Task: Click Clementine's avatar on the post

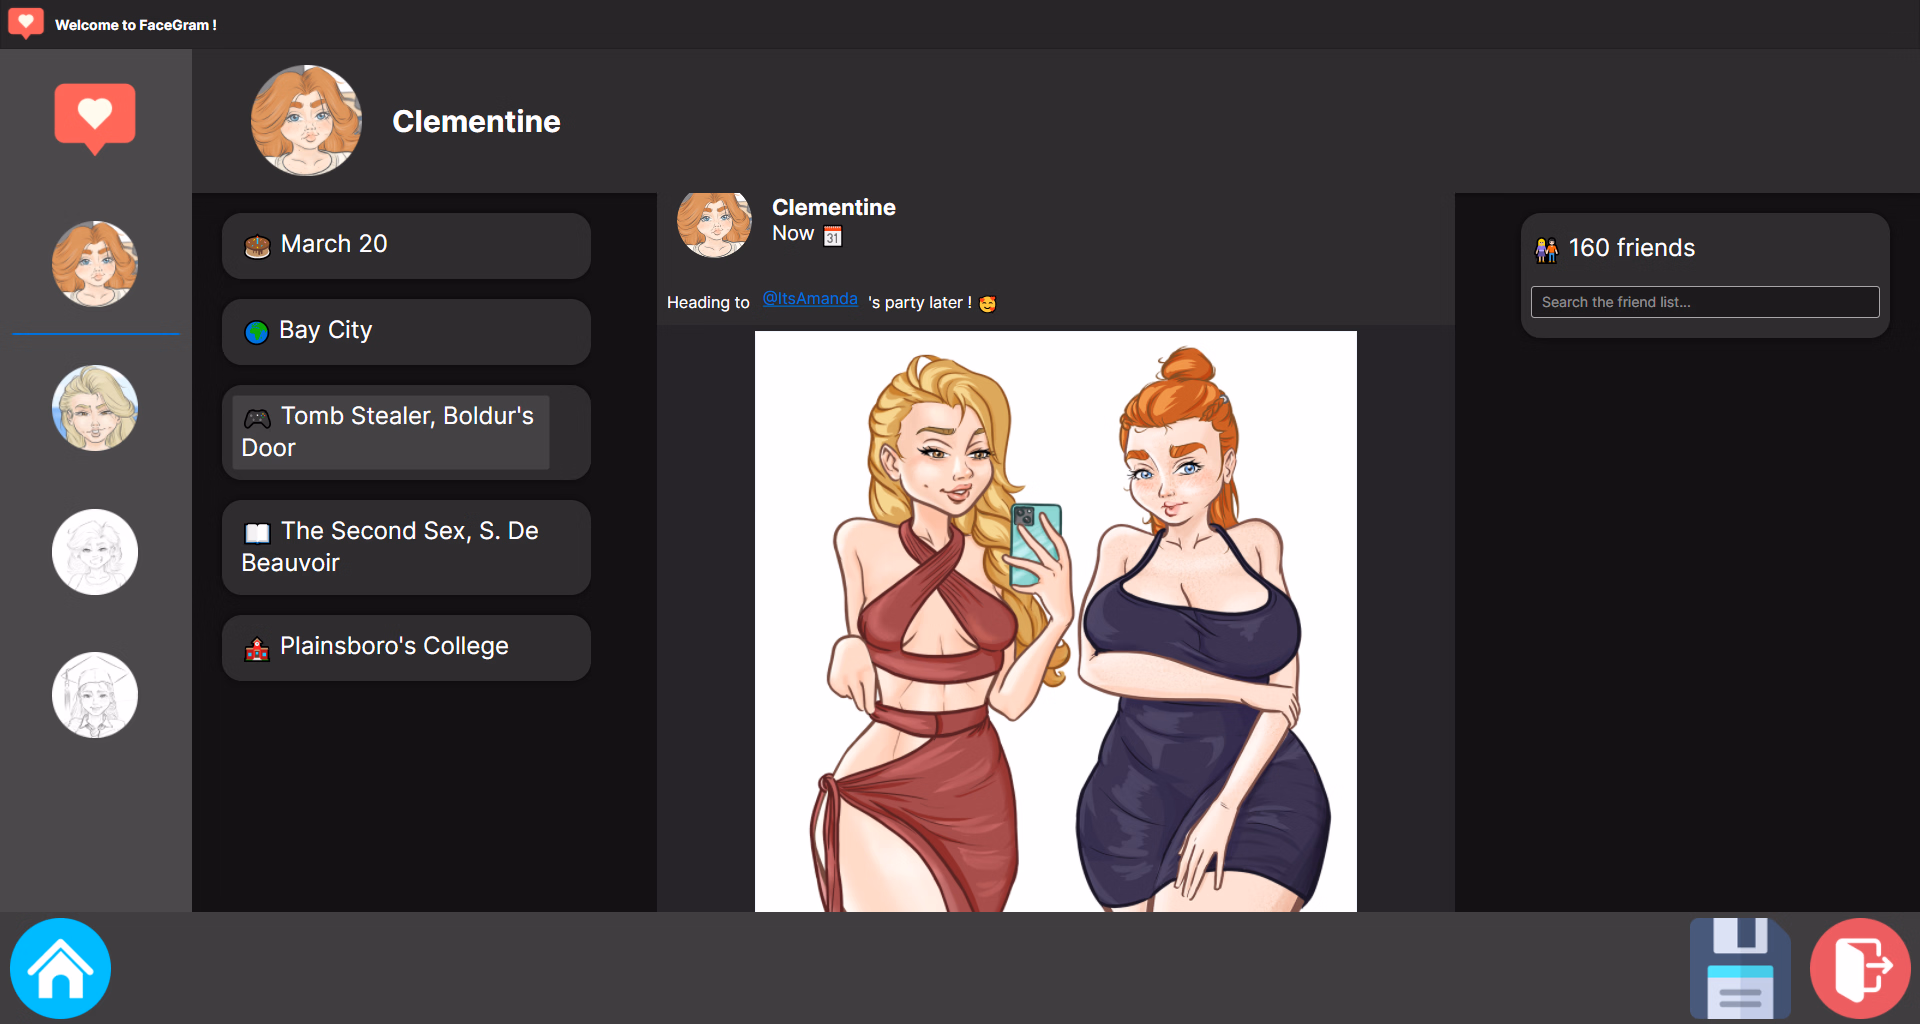Action: click(714, 224)
